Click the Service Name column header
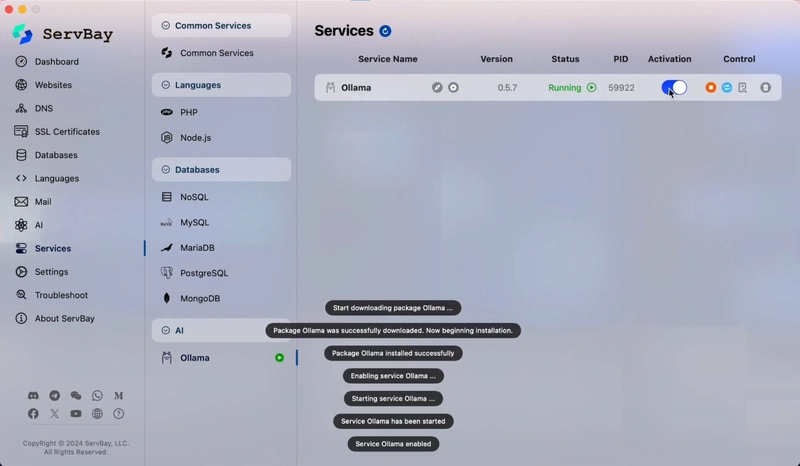 [x=388, y=59]
